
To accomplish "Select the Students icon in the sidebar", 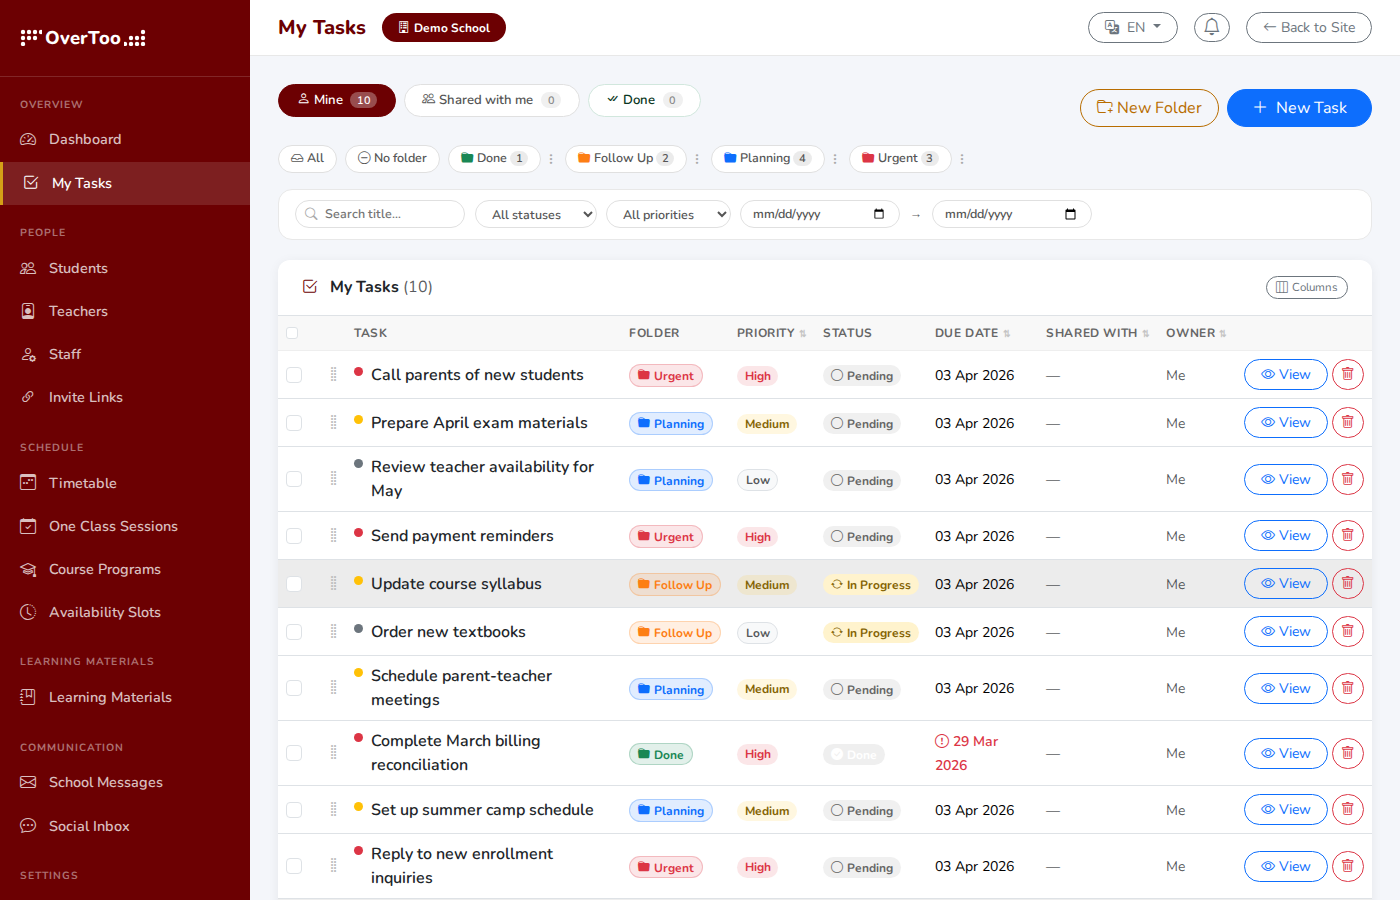I will click(x=77, y=268).
